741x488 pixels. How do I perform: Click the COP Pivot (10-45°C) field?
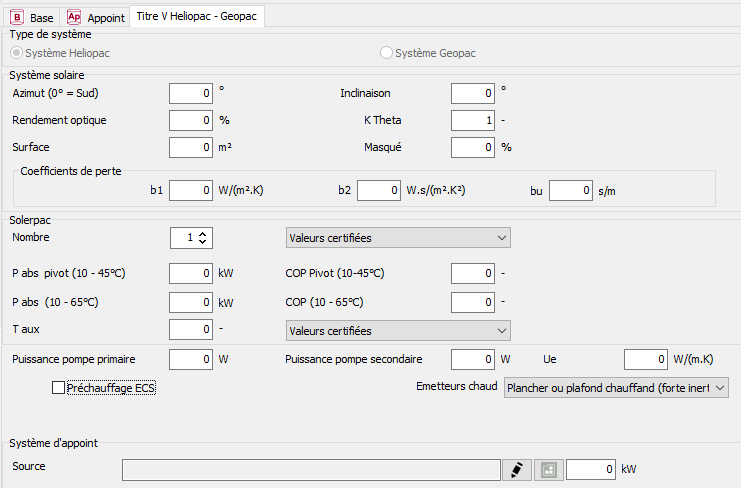pyautogui.click(x=473, y=273)
